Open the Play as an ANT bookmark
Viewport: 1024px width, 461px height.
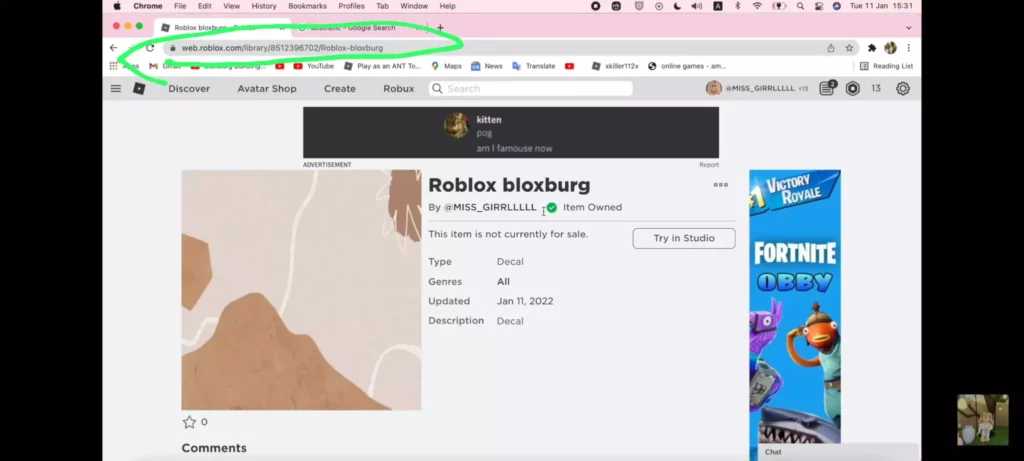382,66
